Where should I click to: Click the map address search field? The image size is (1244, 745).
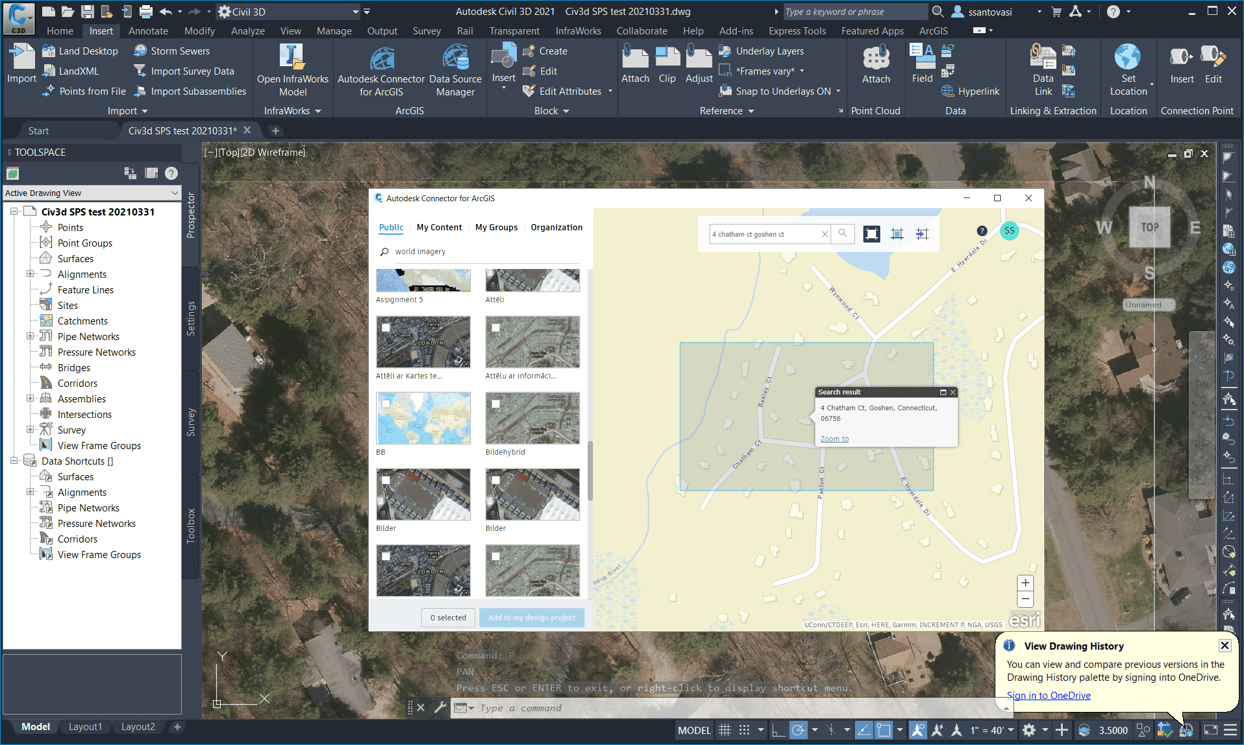[x=765, y=234]
